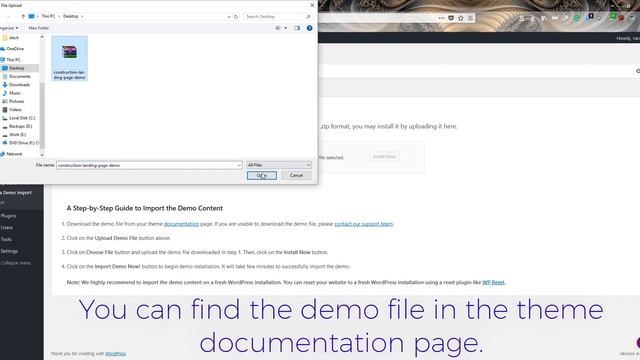Expand the chevron after the Desktop breadcrumb

point(82,16)
